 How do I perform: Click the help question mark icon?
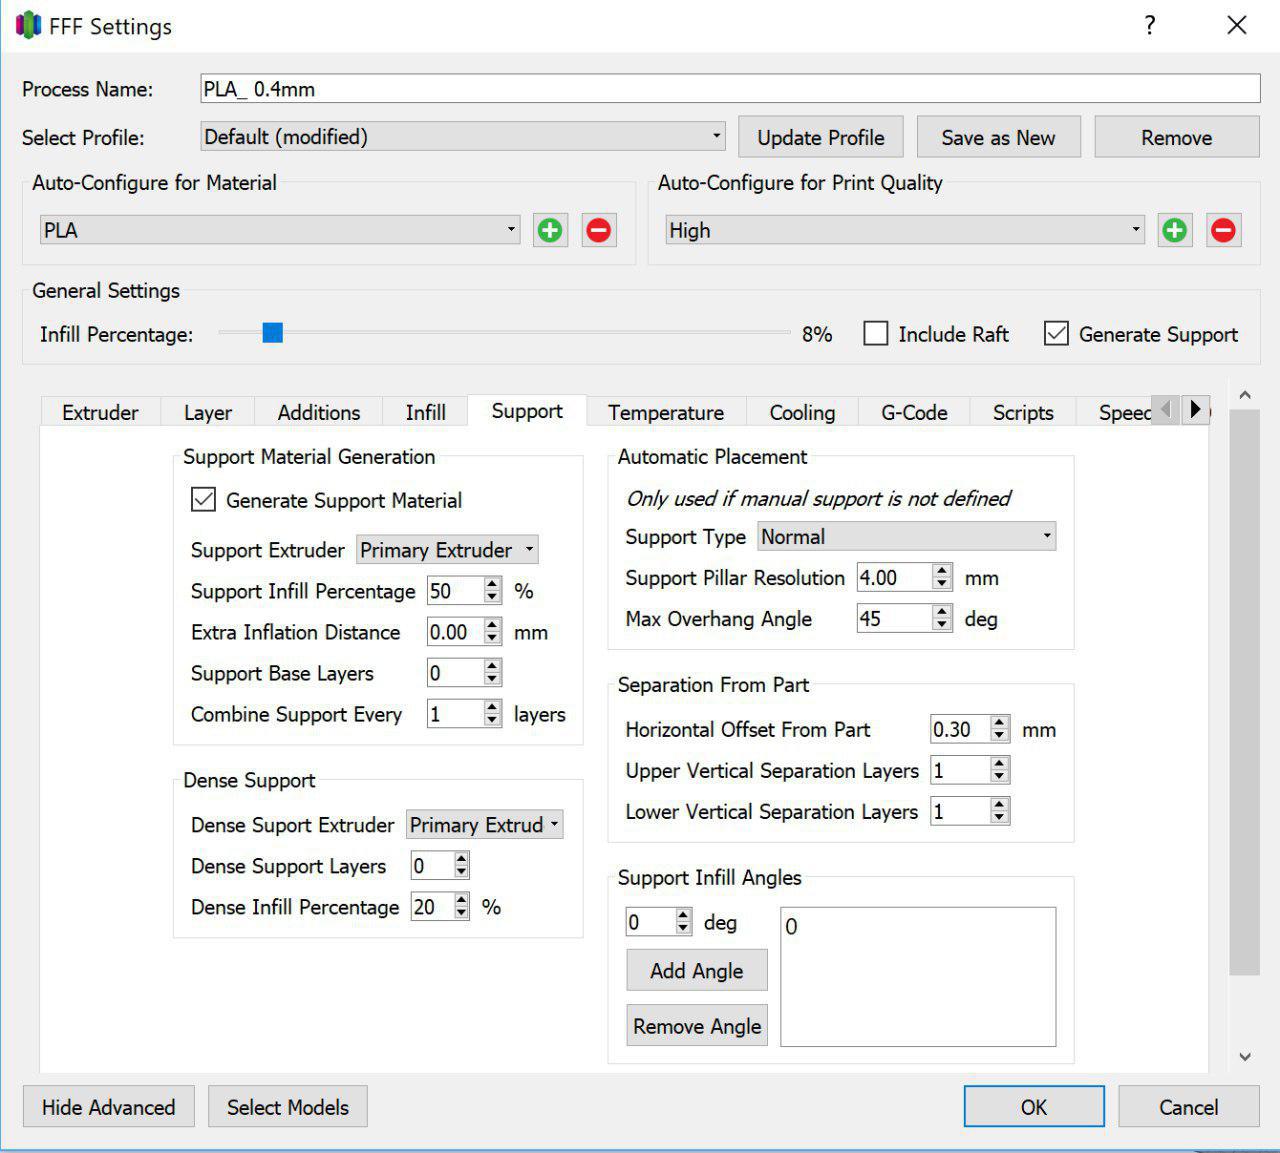(x=1150, y=26)
